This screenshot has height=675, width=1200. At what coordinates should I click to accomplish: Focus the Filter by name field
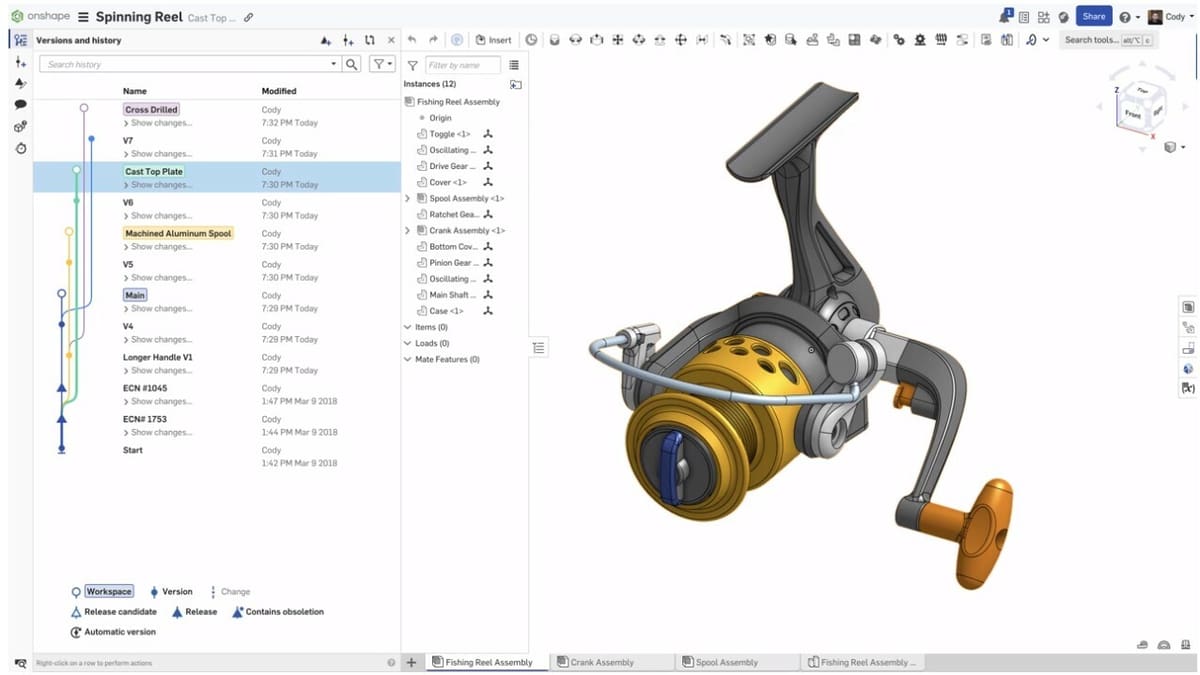tap(463, 65)
